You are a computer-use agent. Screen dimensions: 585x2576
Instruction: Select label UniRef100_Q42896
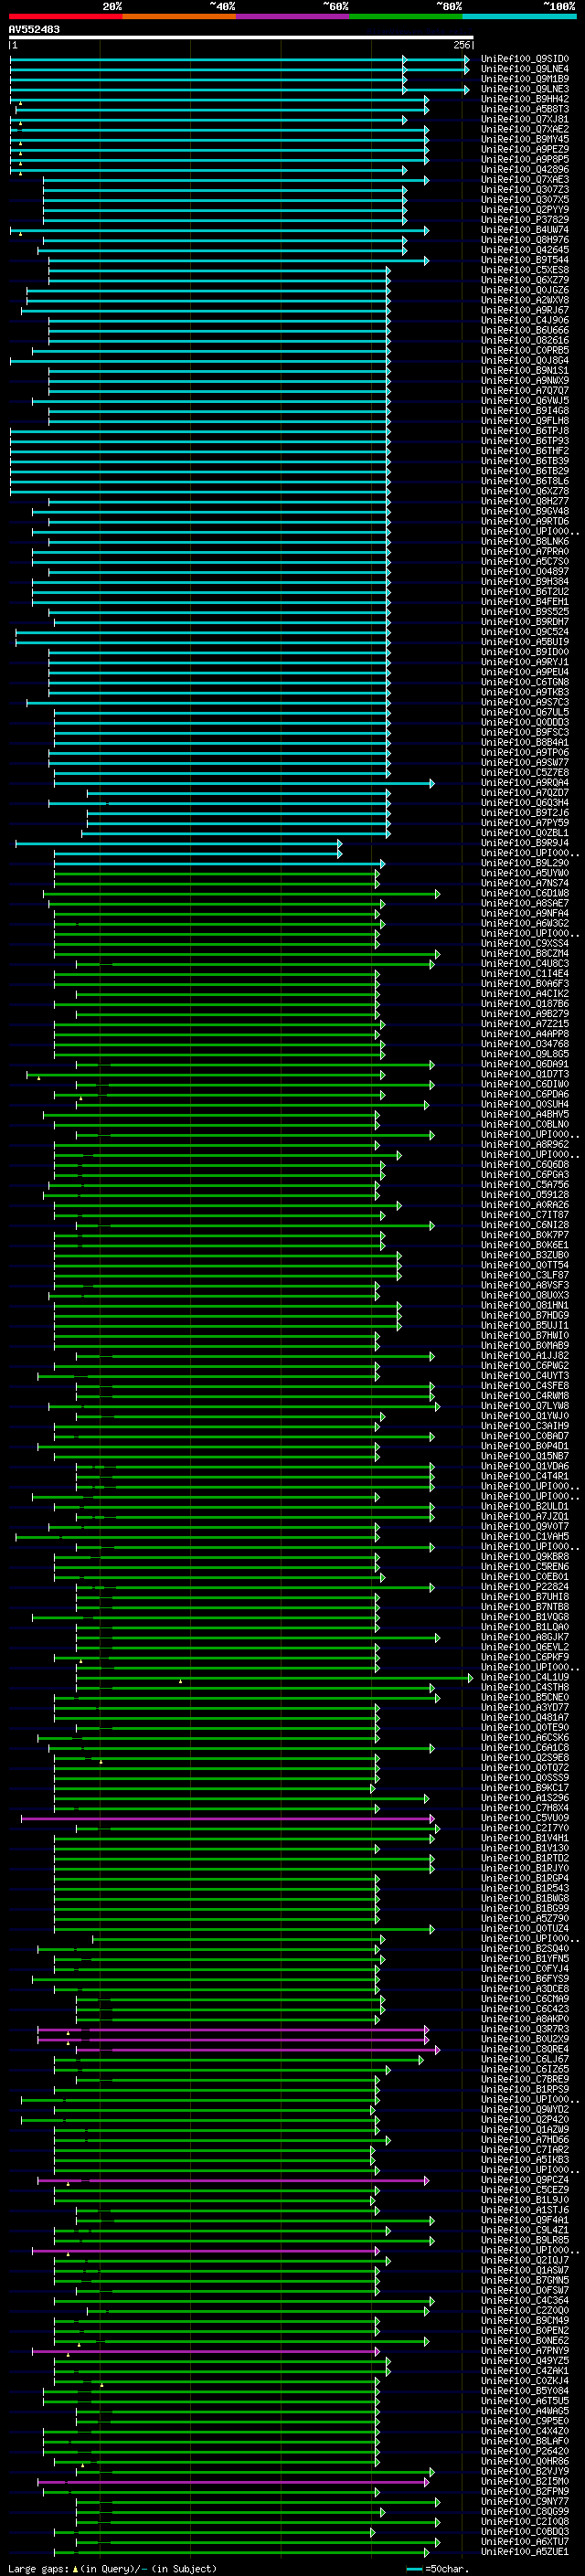[x=525, y=170]
